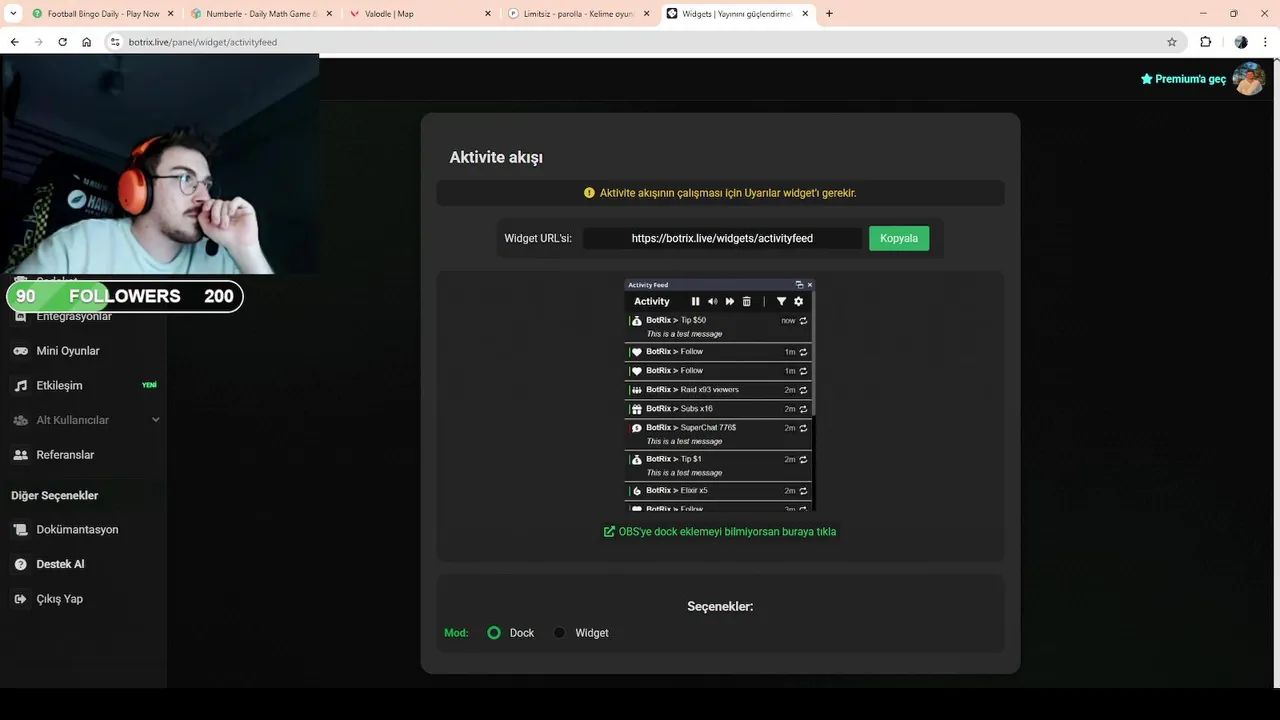1280x720 pixels.
Task: Click the browser address bar
Action: coord(640,42)
